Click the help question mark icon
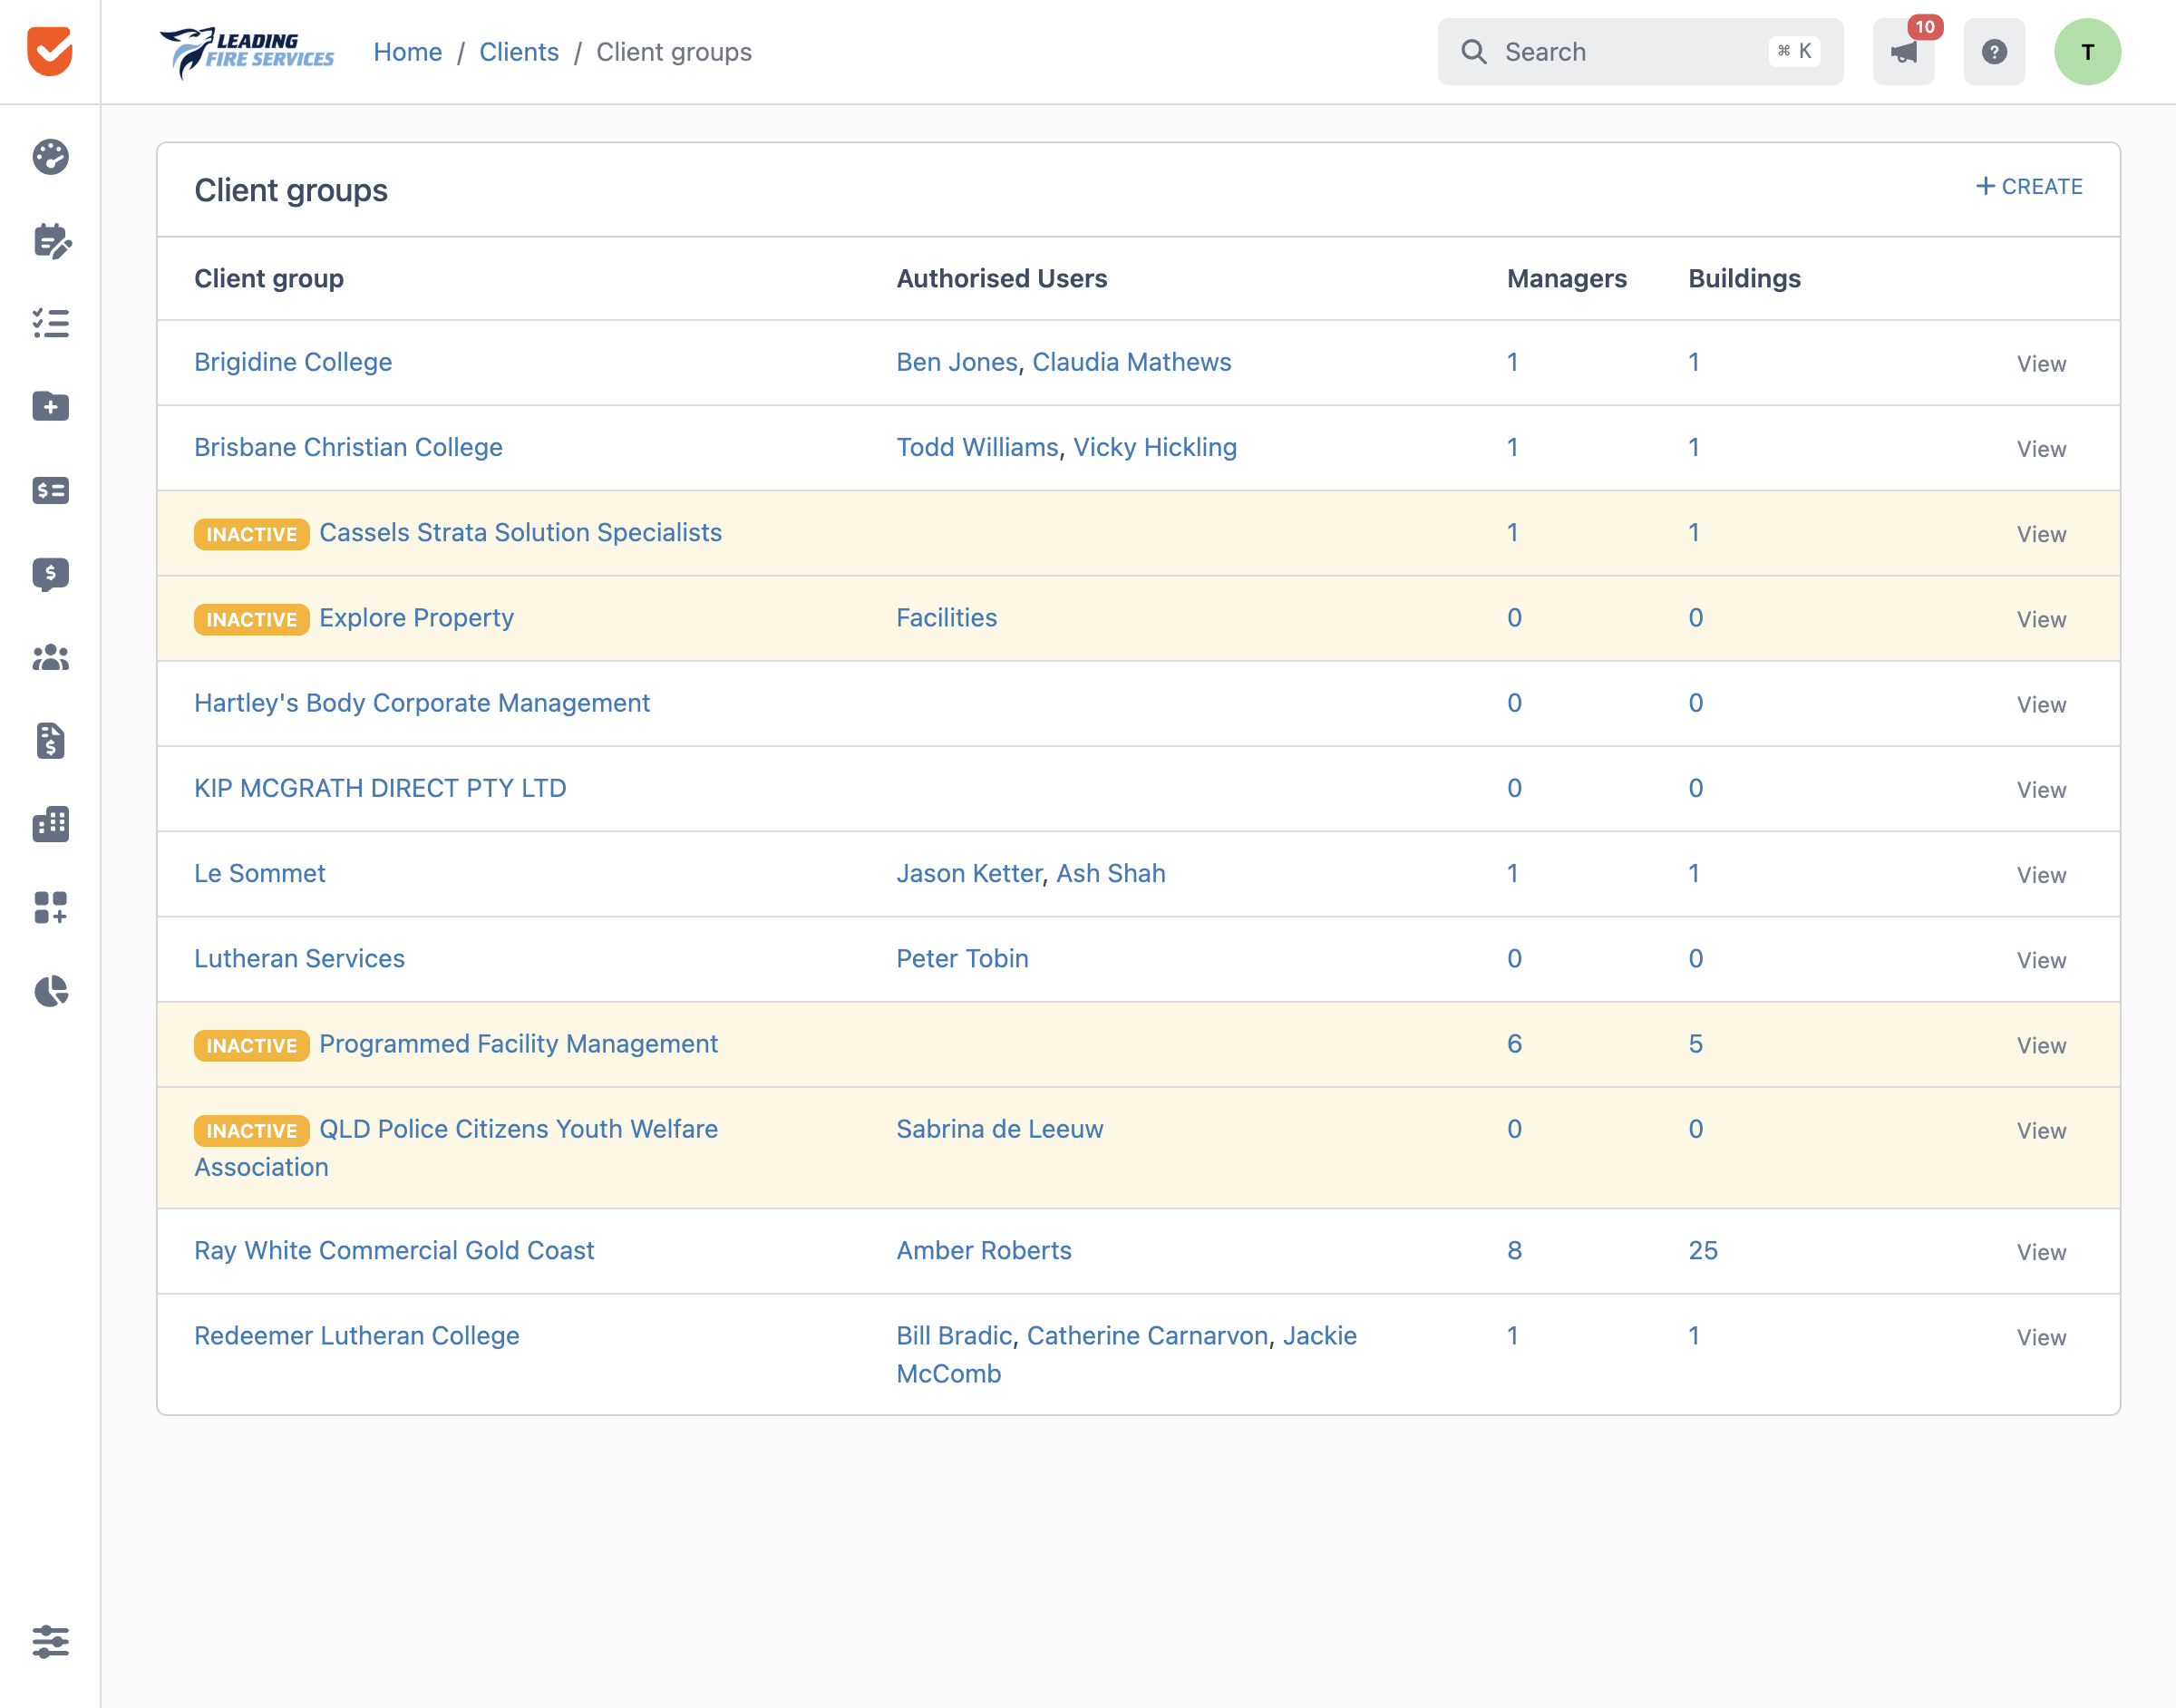This screenshot has height=1708, width=2176. pyautogui.click(x=1994, y=52)
